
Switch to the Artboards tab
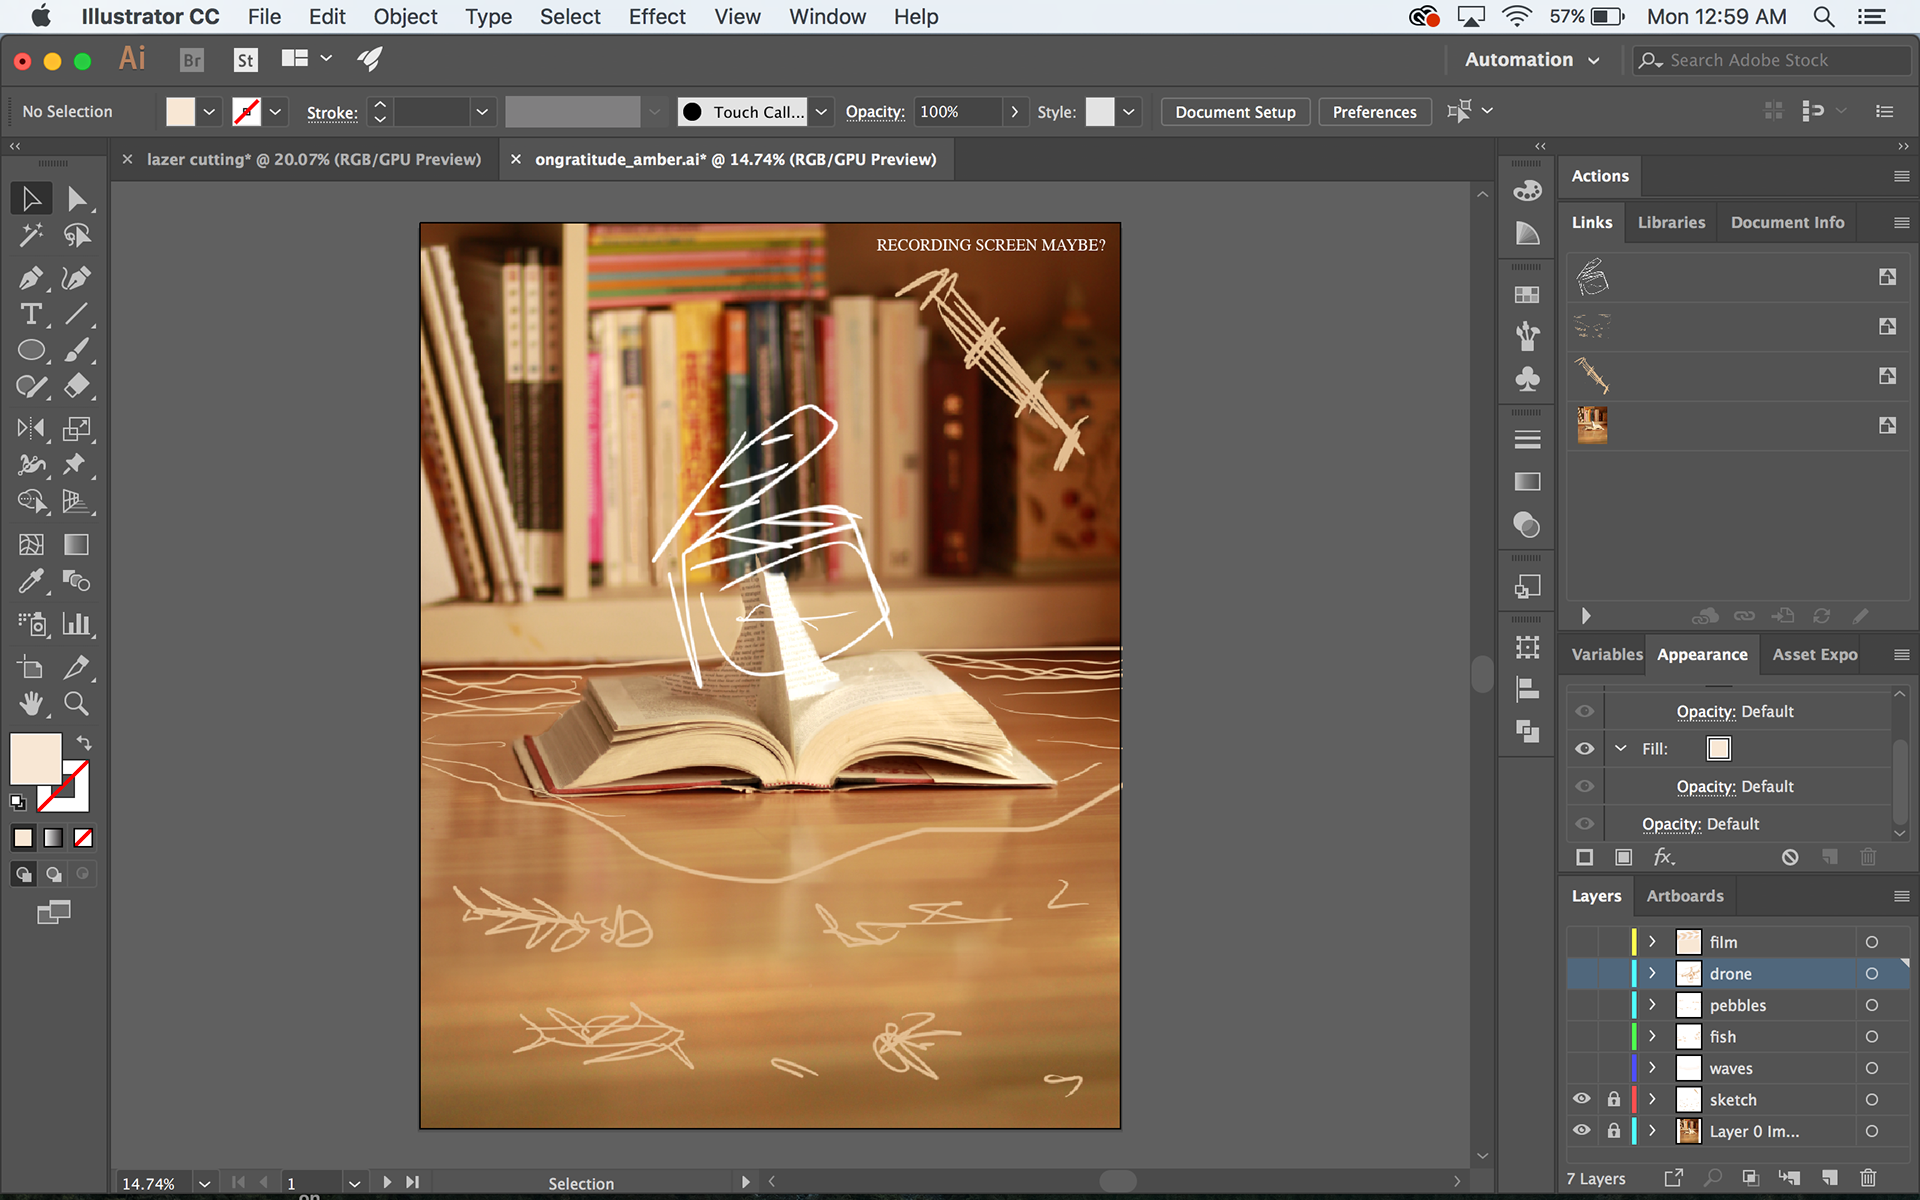(x=1684, y=896)
